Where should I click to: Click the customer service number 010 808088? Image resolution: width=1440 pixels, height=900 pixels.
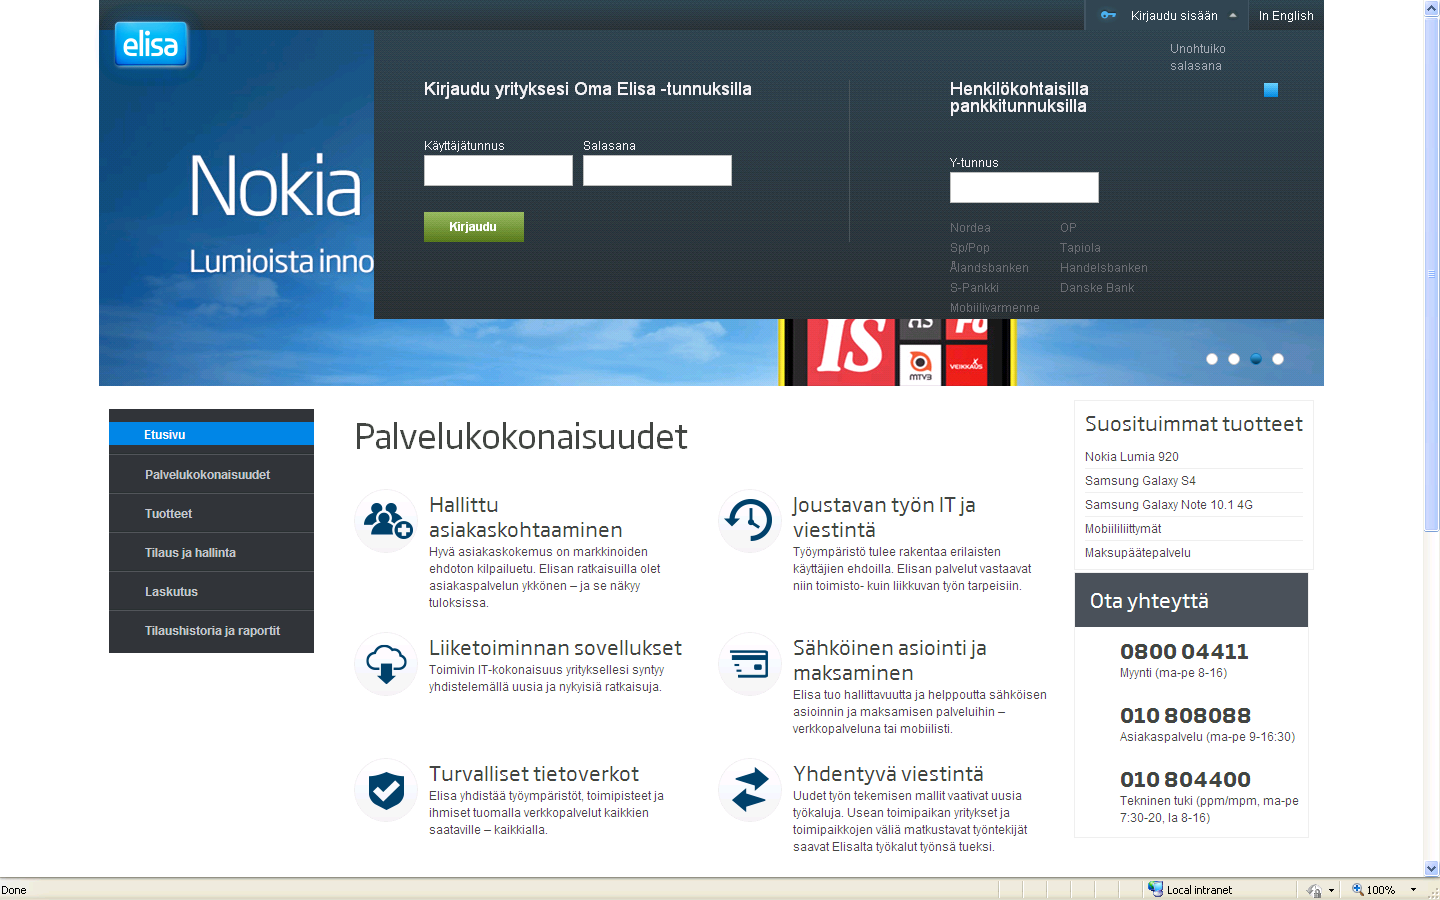point(1185,716)
